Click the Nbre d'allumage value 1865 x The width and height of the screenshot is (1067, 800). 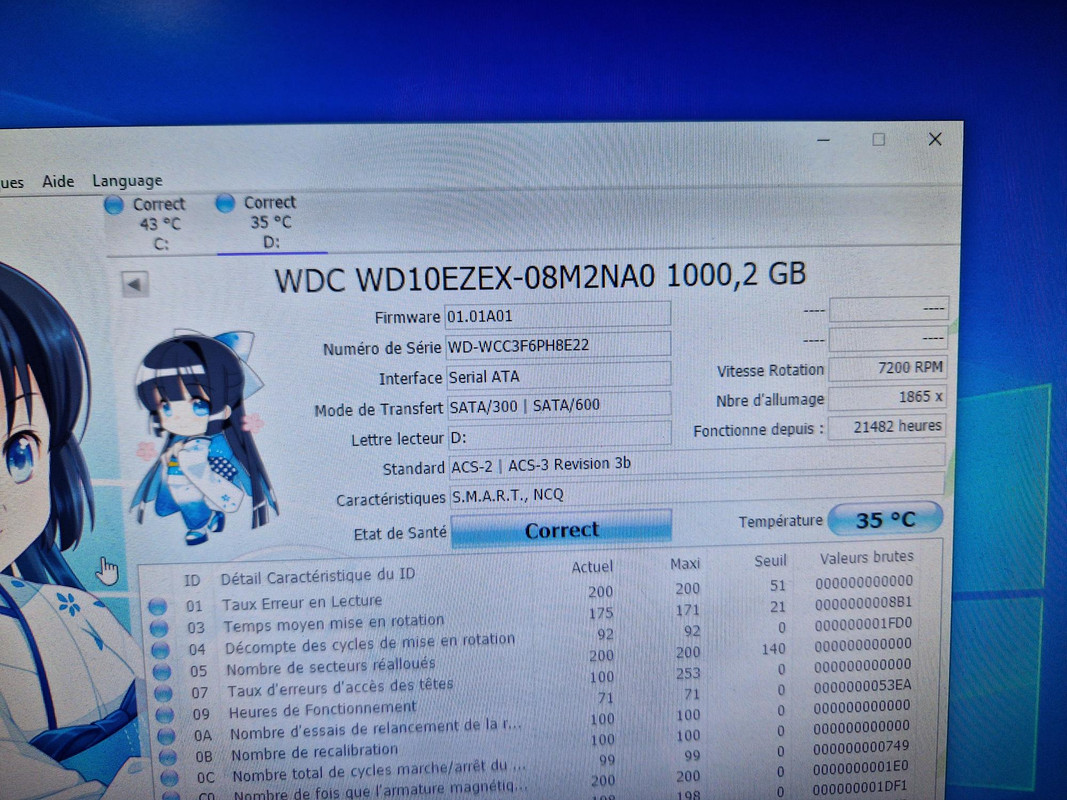(887, 397)
